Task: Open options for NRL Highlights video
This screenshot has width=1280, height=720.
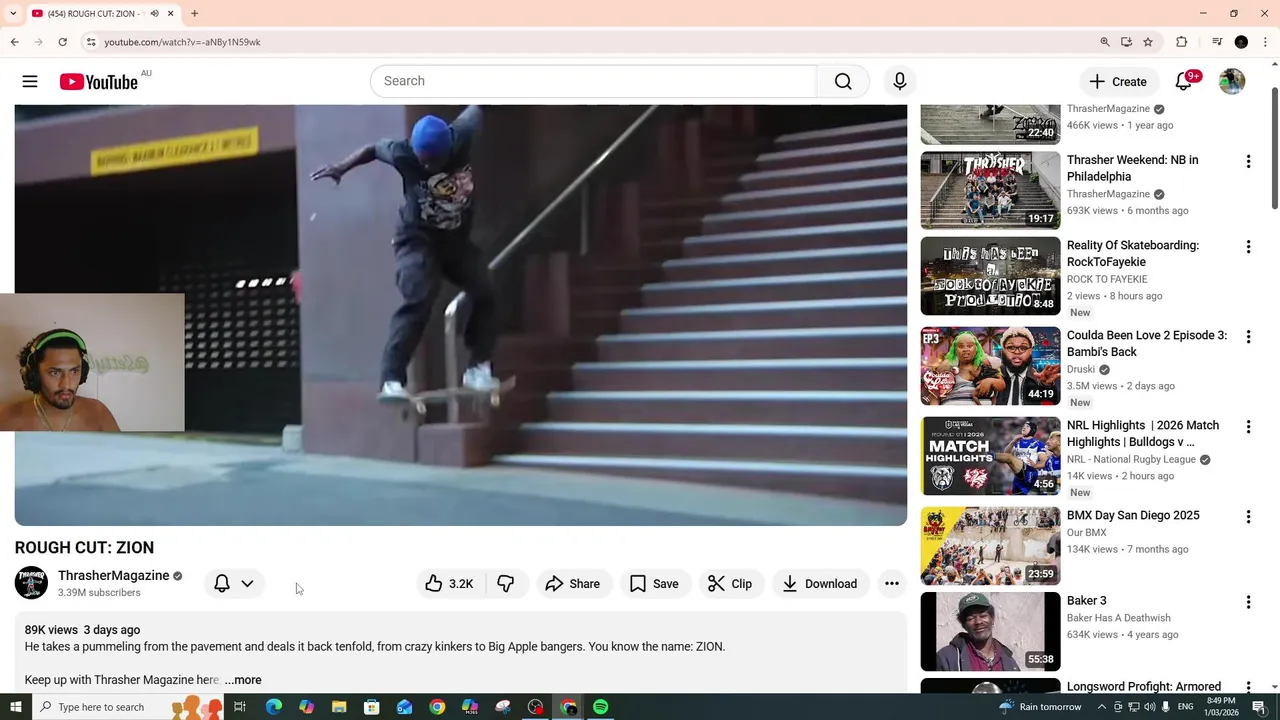Action: (x=1248, y=427)
